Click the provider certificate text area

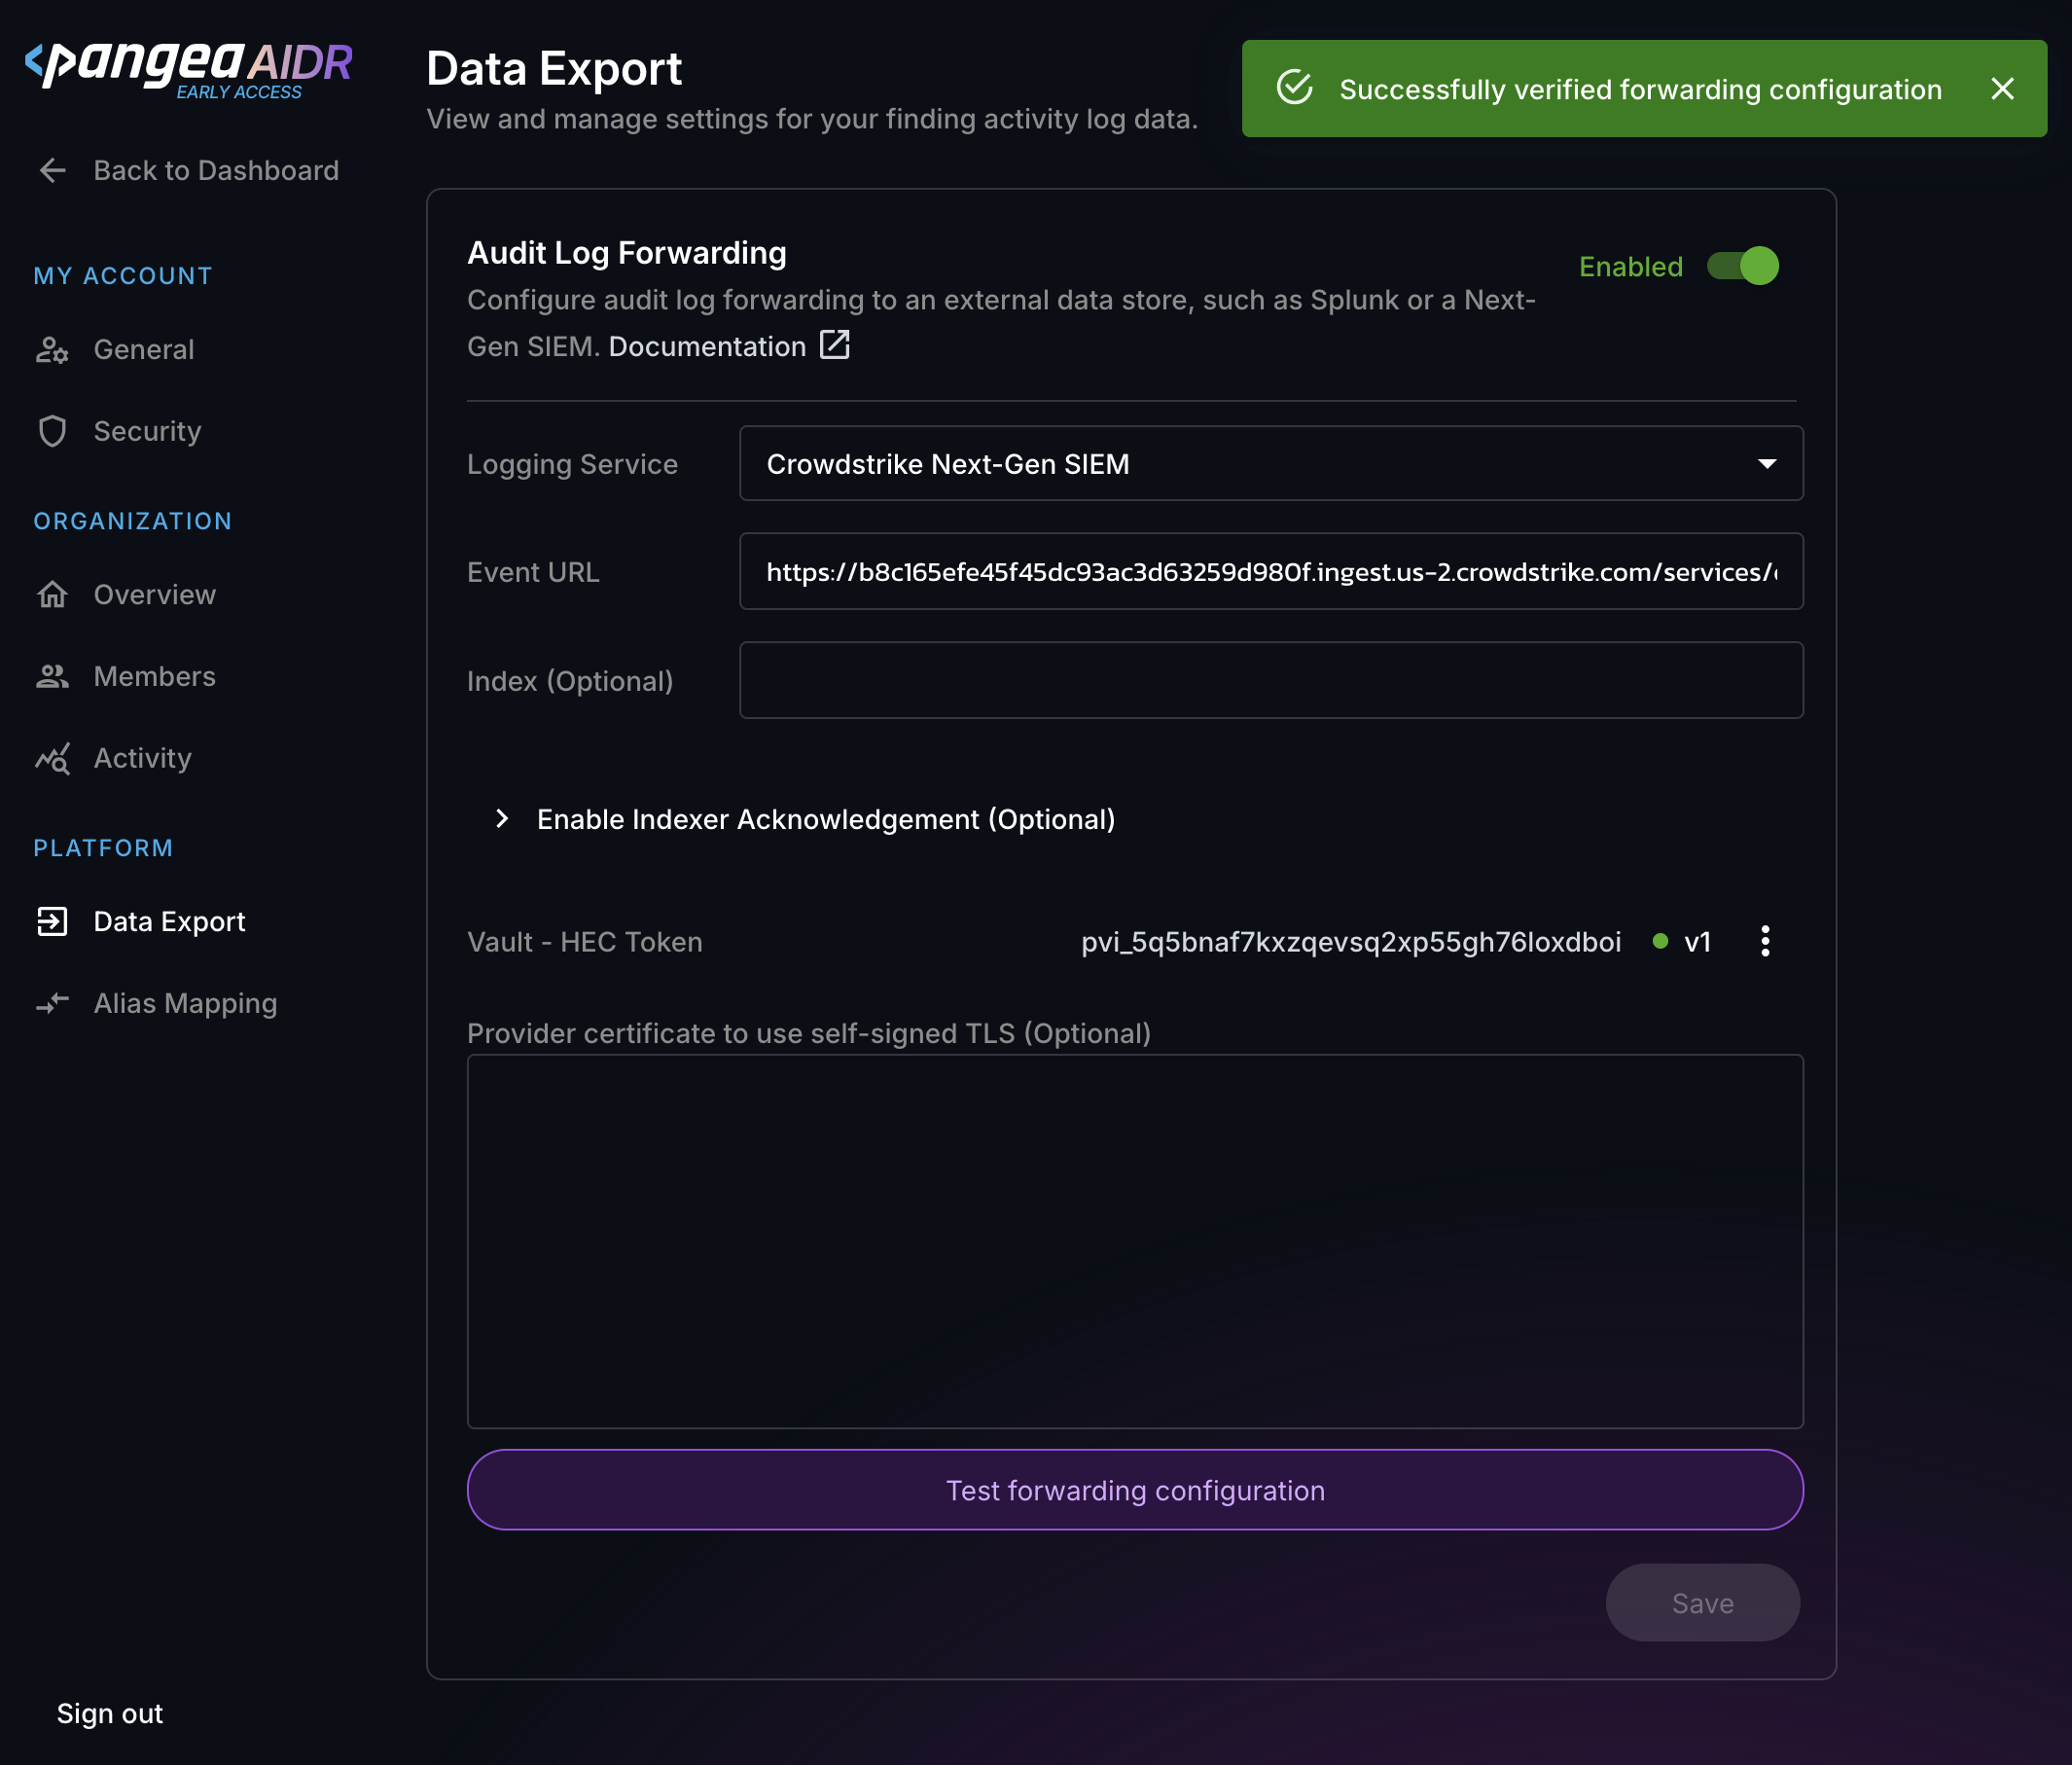(x=1134, y=1241)
